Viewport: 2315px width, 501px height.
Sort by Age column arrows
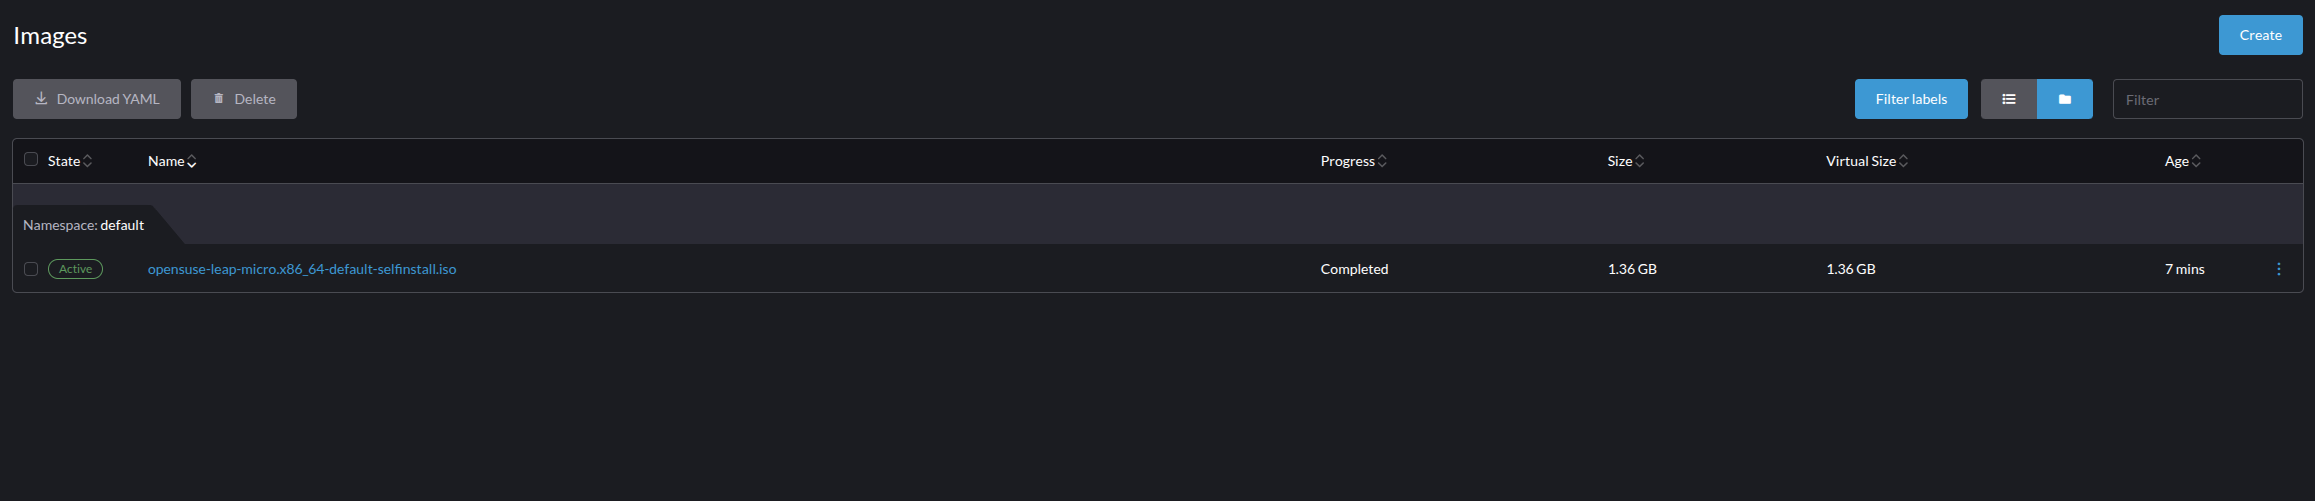point(2195,161)
